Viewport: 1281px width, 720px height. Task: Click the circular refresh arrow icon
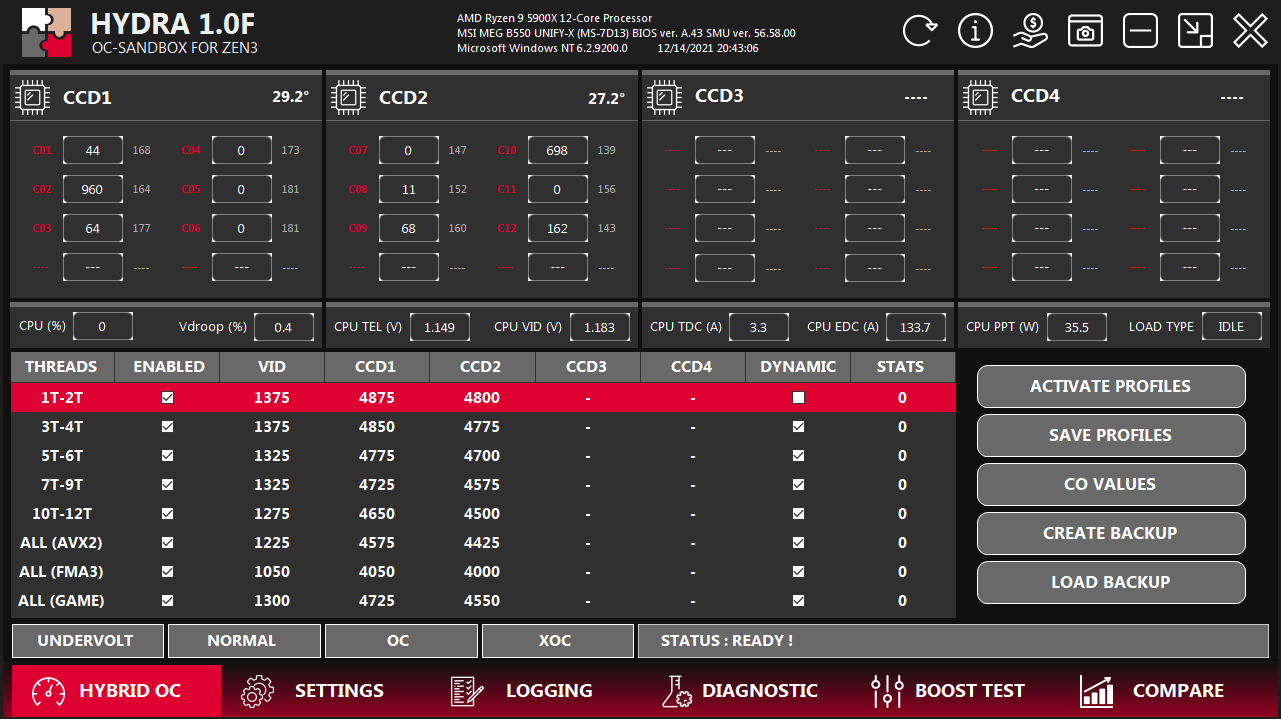coord(920,31)
